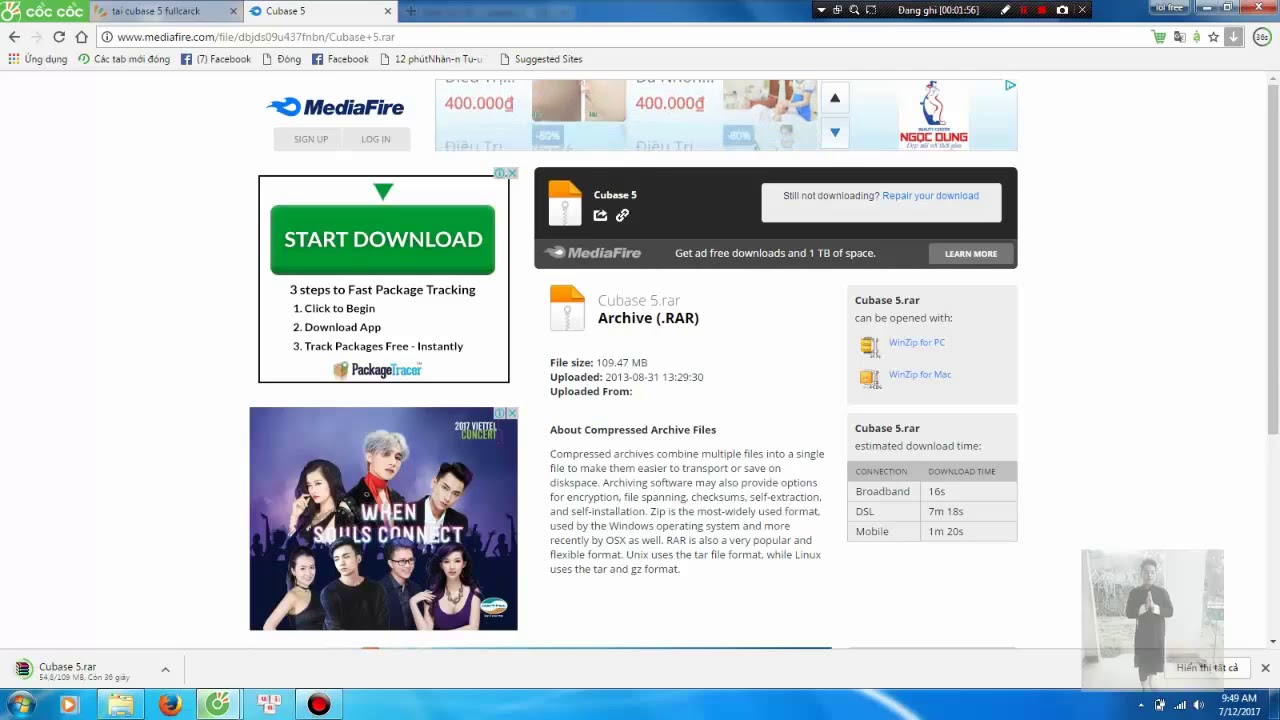This screenshot has height=720, width=1280.
Task: Click the address bar URL field
Action: tap(620, 37)
